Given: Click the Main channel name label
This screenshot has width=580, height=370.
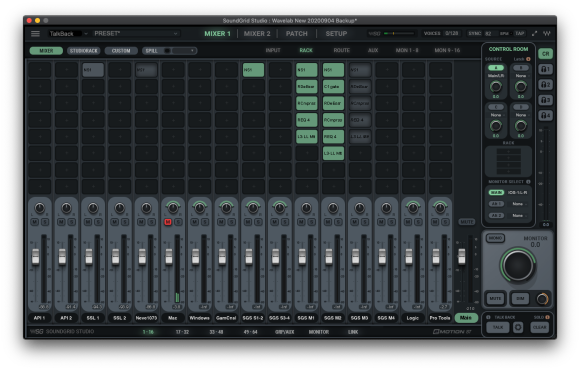Looking at the screenshot, I should click(x=466, y=318).
